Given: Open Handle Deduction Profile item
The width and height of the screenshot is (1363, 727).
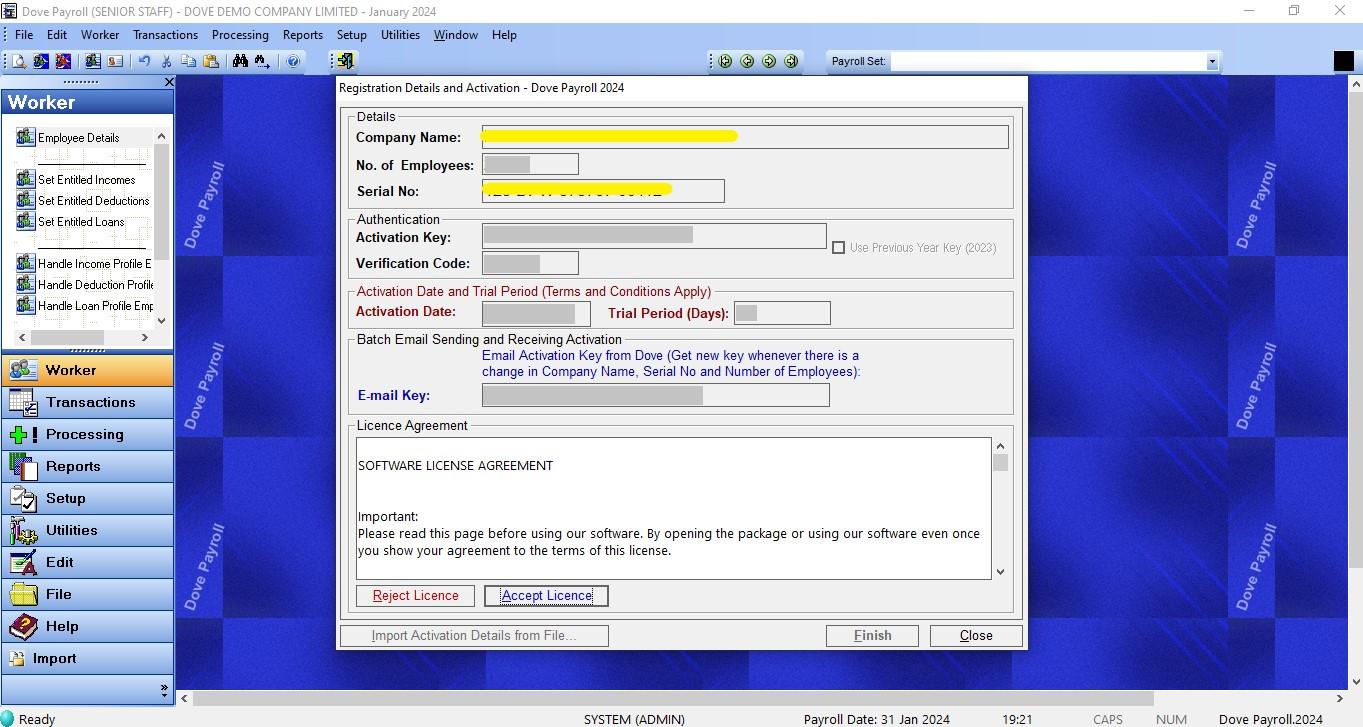Looking at the screenshot, I should pyautogui.click(x=84, y=284).
